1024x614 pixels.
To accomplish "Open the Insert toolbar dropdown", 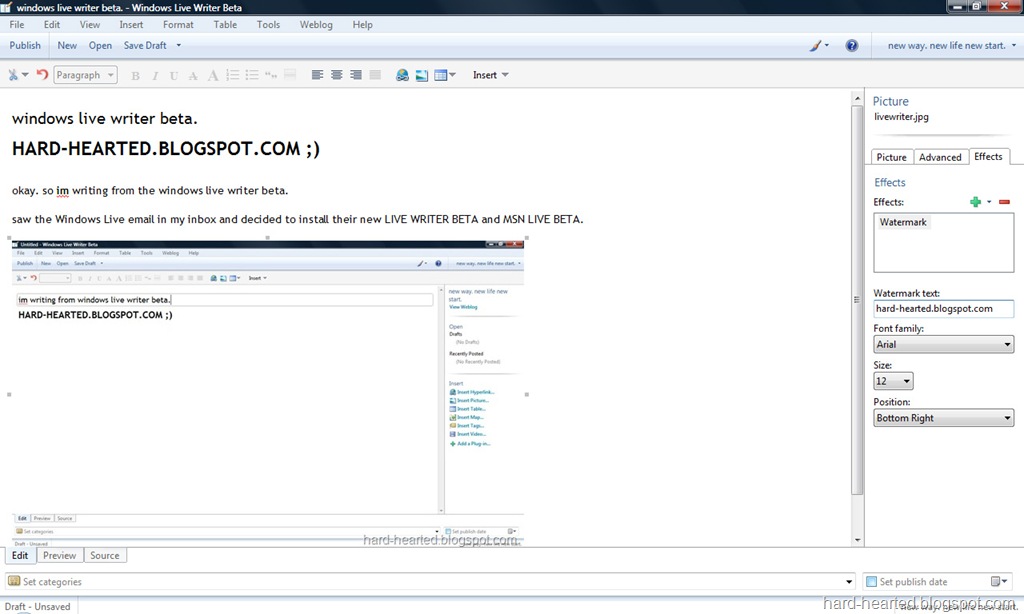I will coord(490,75).
